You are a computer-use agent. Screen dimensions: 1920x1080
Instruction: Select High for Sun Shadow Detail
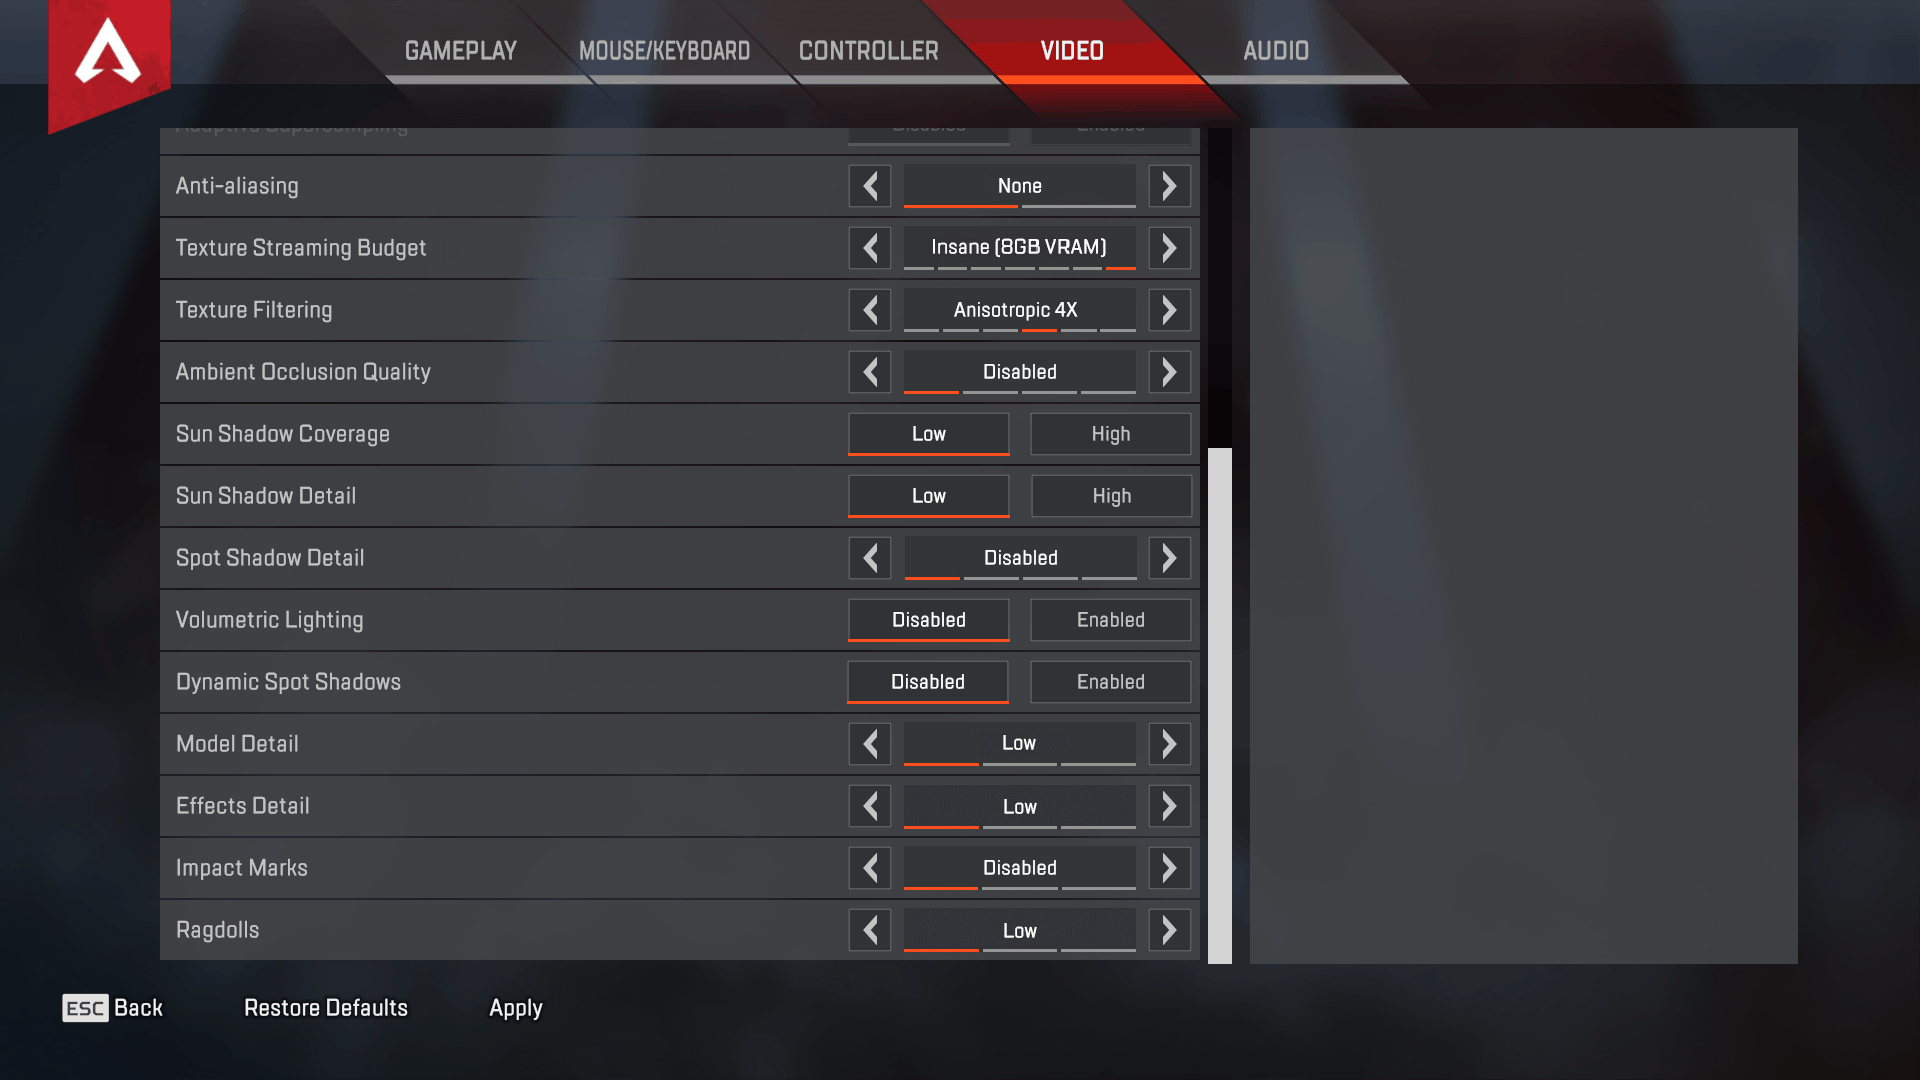[x=1112, y=495]
